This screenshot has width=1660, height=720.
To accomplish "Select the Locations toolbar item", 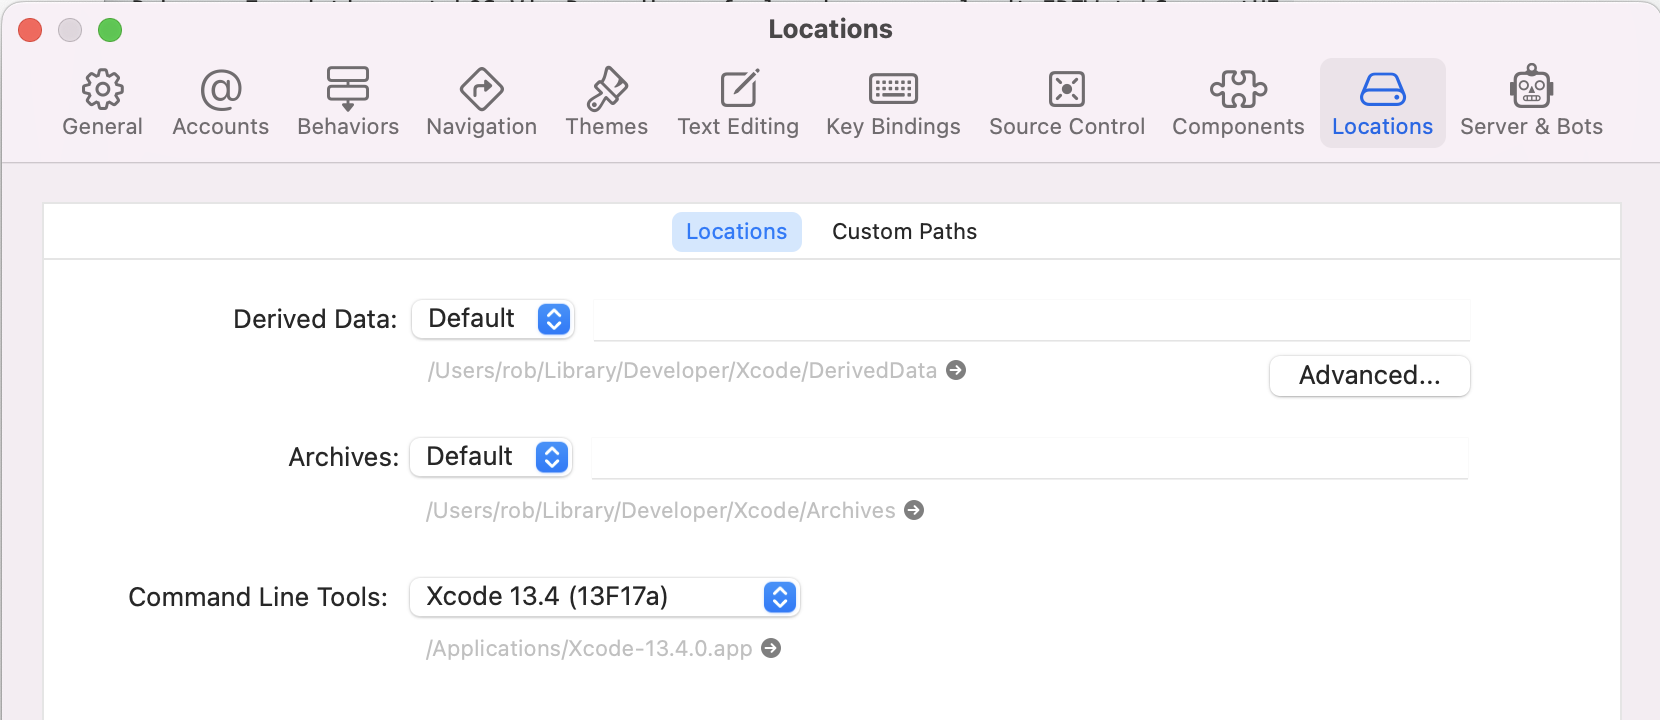I will [x=1382, y=102].
